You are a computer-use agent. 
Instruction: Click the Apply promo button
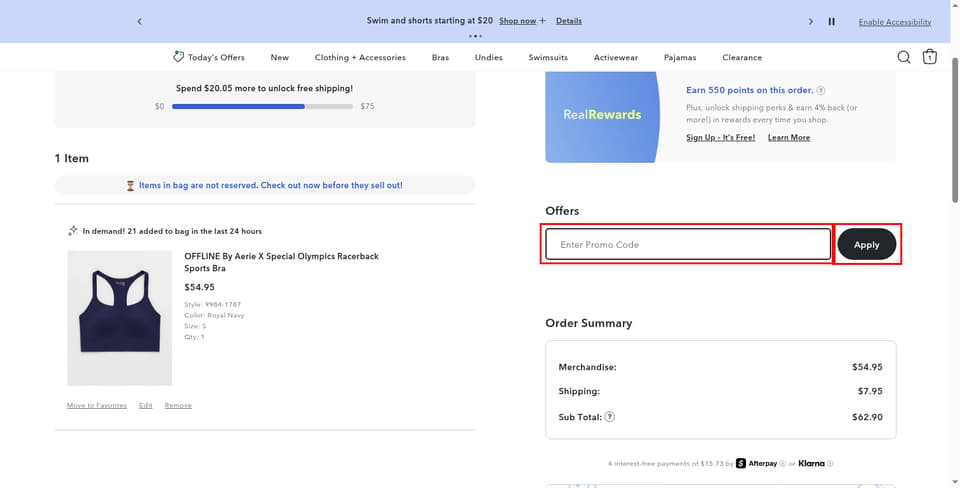pos(866,244)
